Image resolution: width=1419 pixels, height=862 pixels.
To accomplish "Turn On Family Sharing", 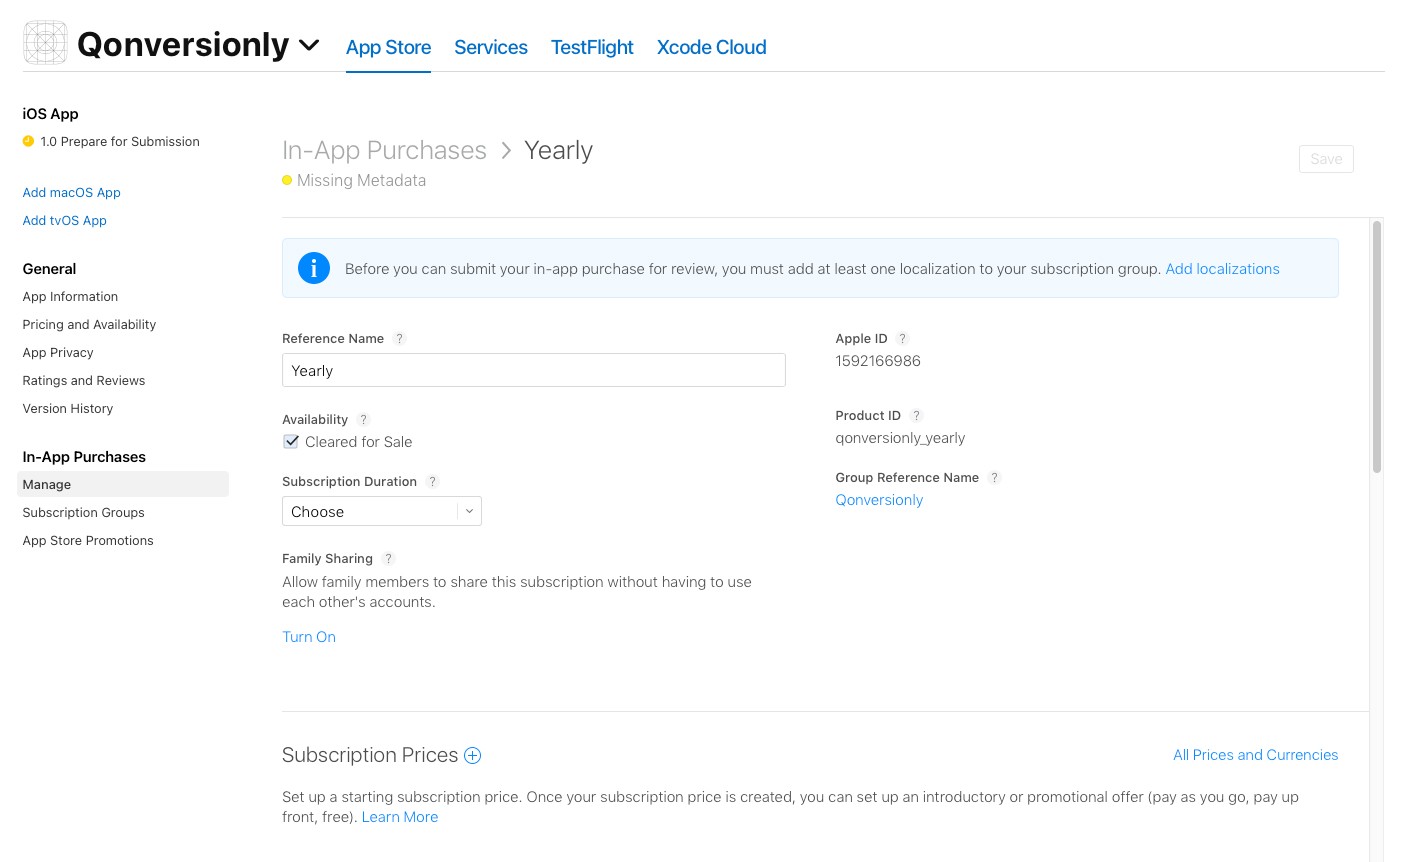I will (309, 636).
